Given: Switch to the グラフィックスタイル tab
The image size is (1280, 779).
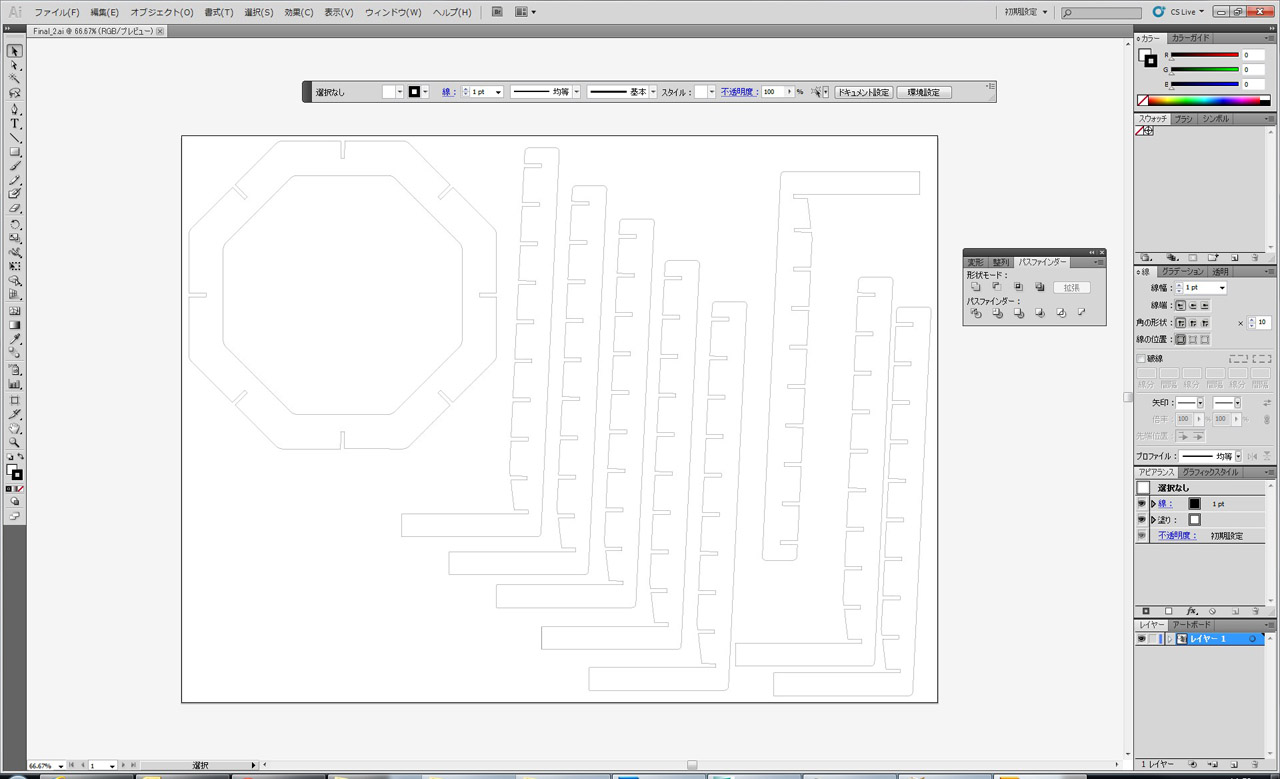Looking at the screenshot, I should click(1210, 472).
